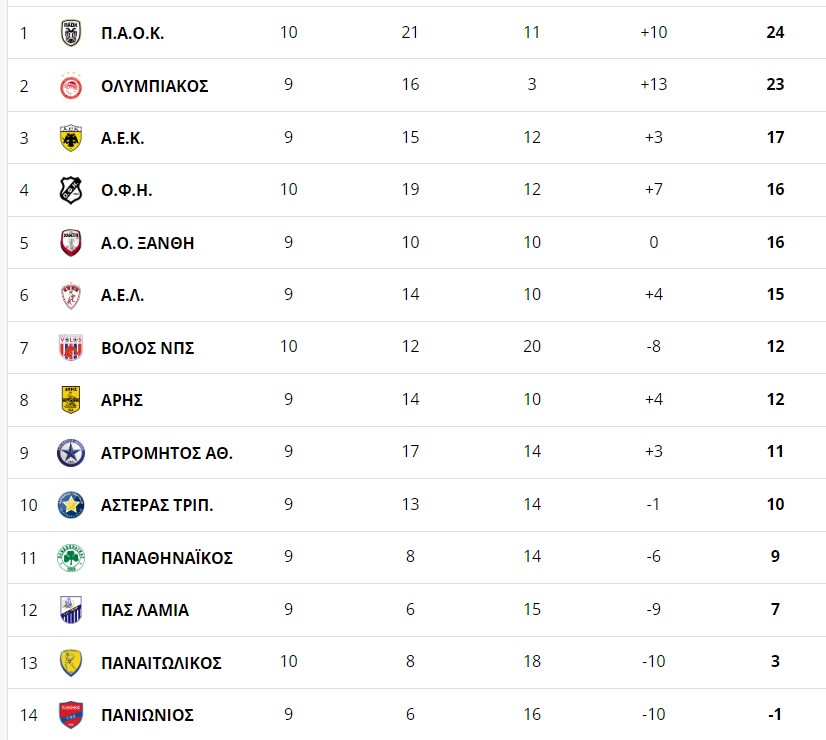Click the Α.Ε.Λ. horse crest logo
826x740 pixels.
click(x=71, y=295)
